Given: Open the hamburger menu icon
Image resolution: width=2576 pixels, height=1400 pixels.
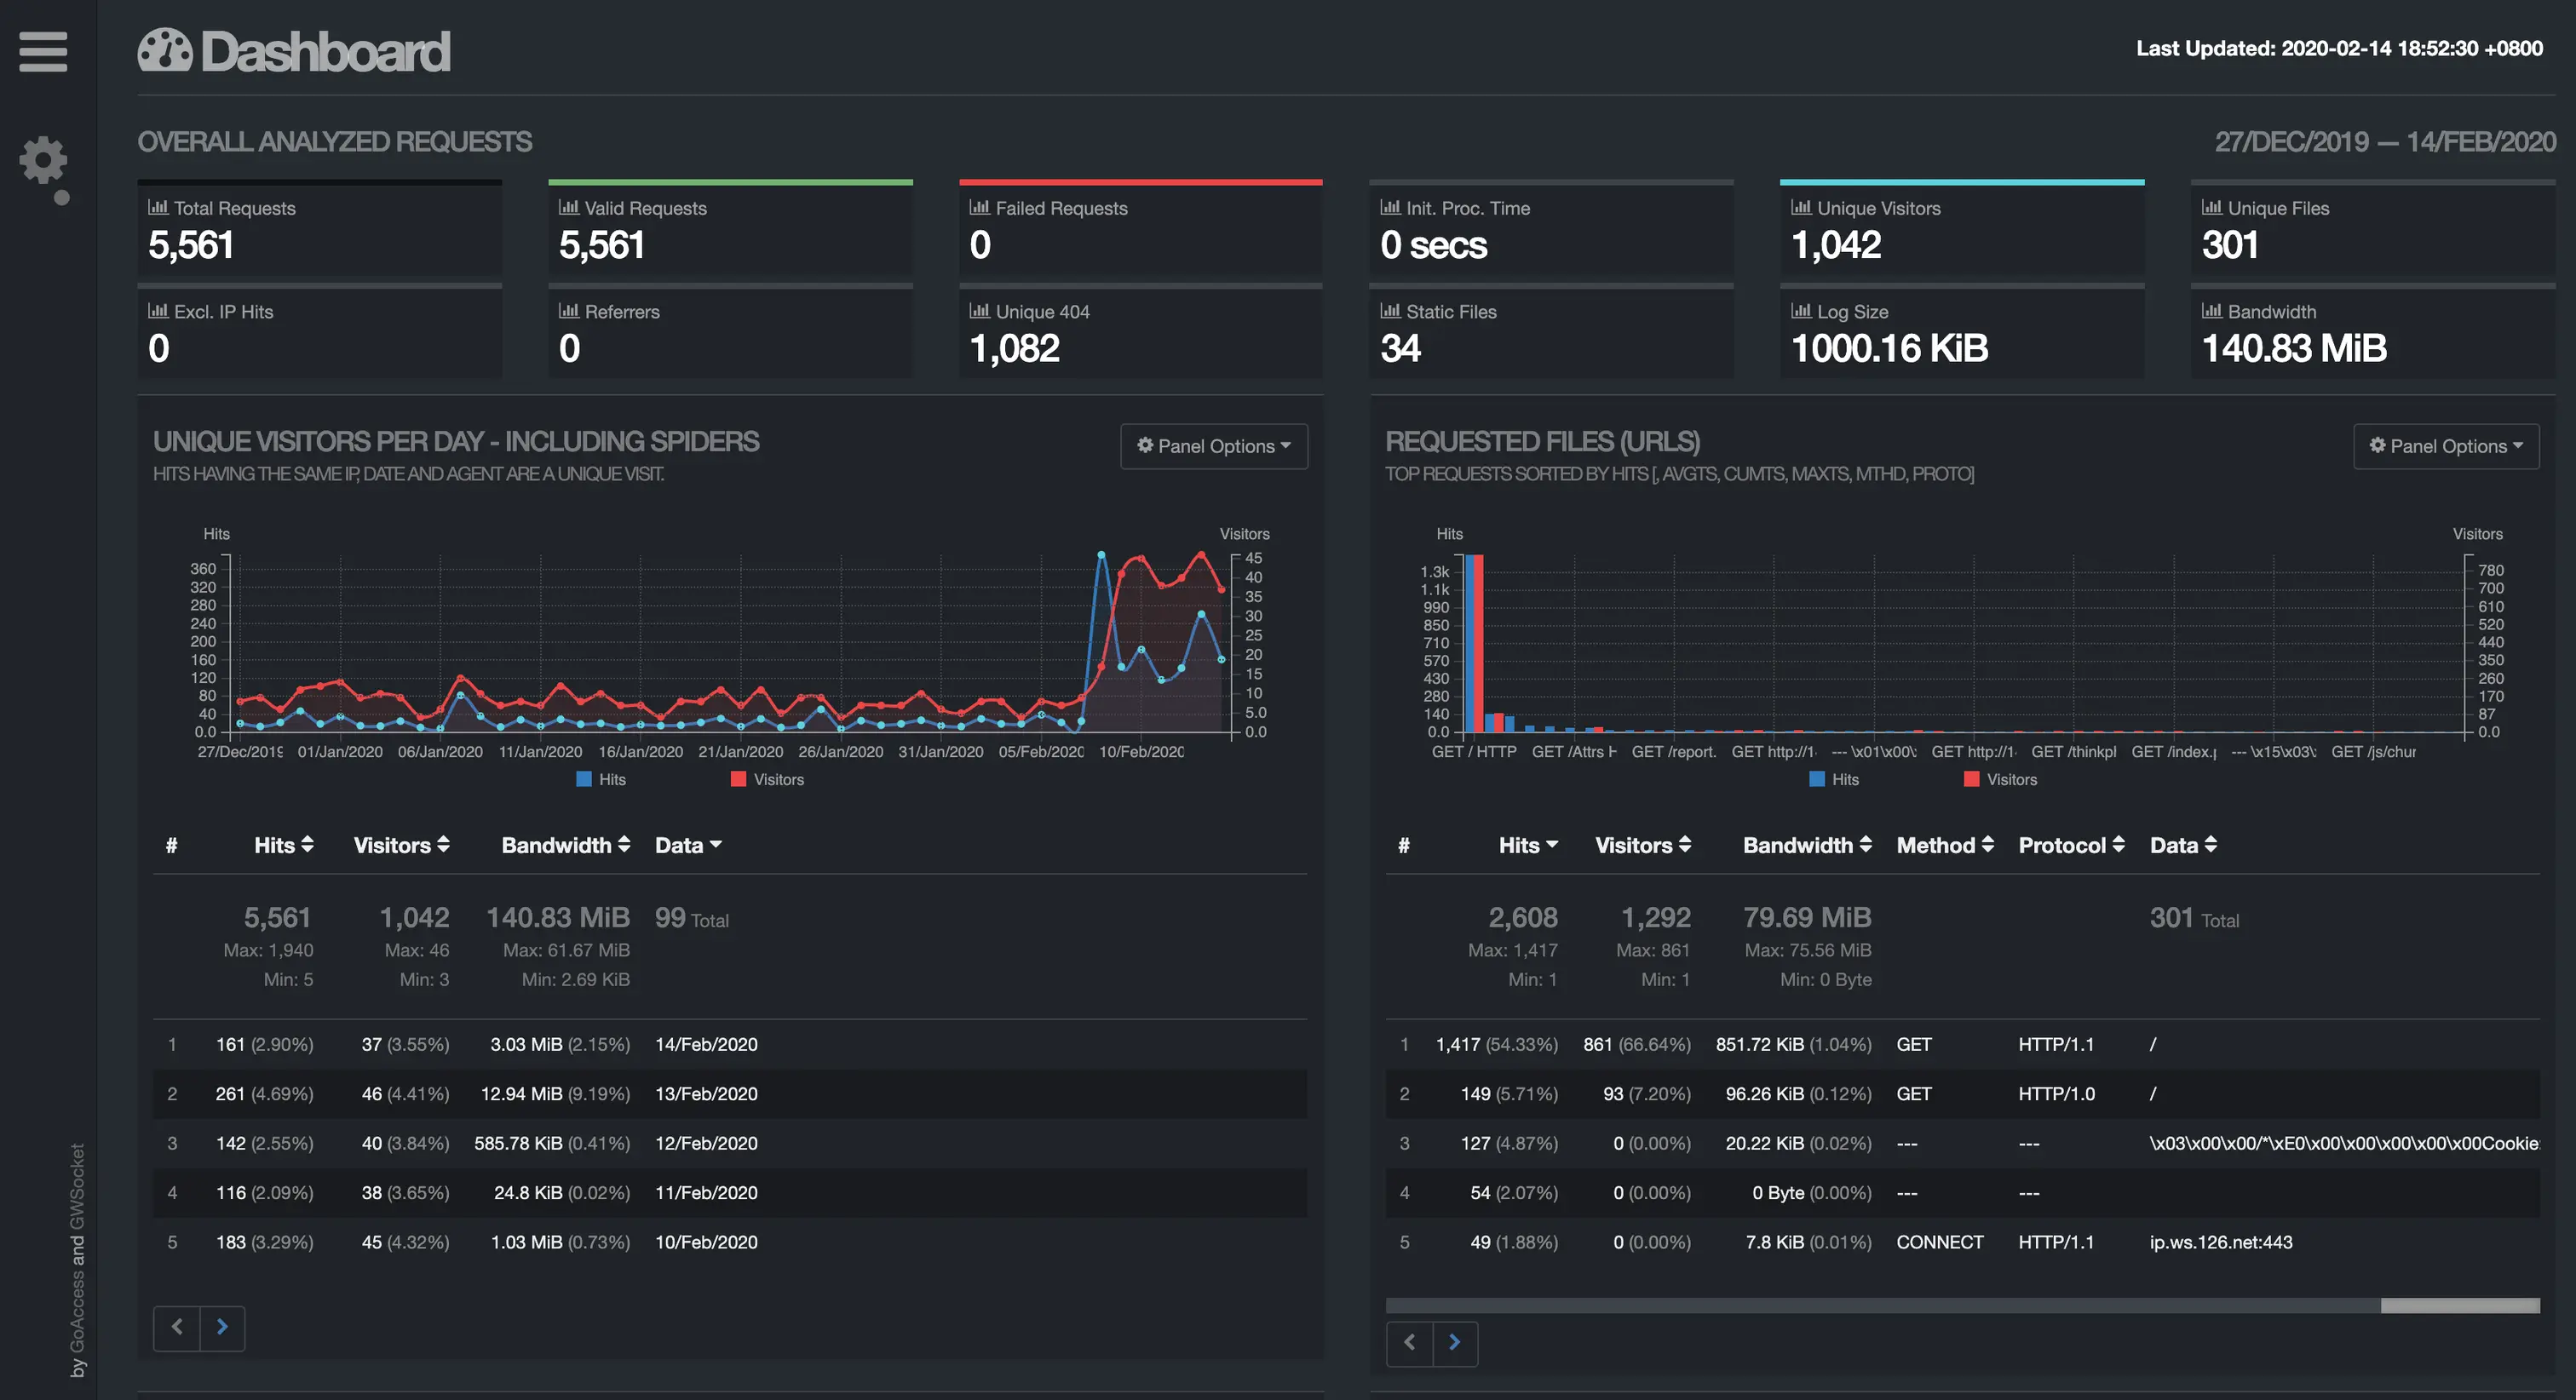Looking at the screenshot, I should (x=43, y=51).
